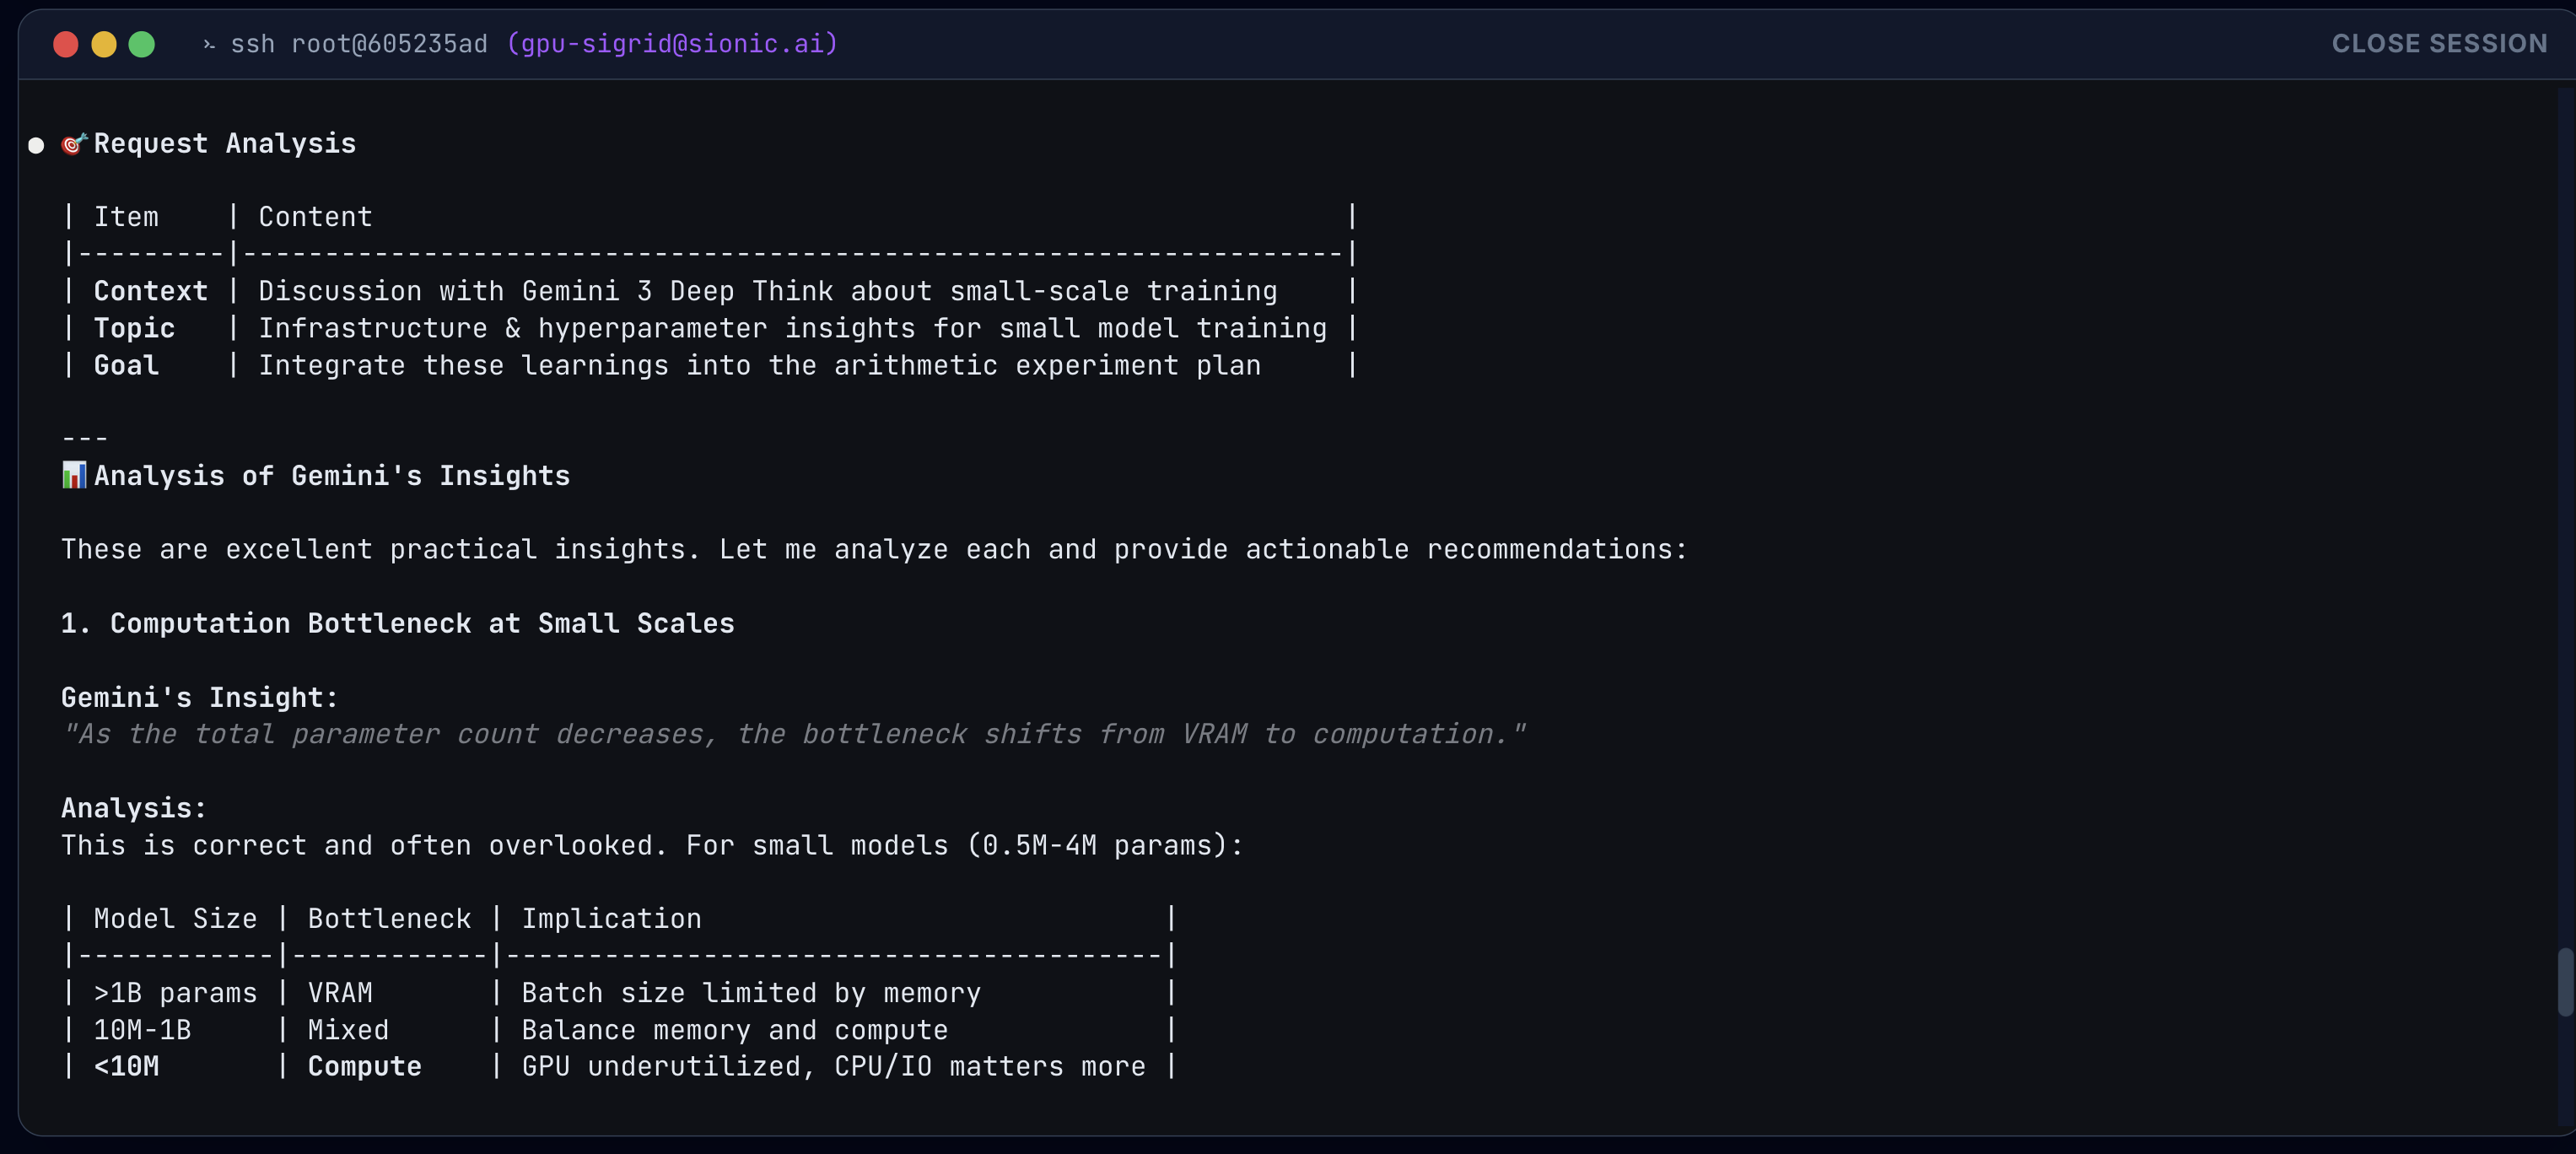Screen dimensions: 2576x1154
Task: Click the Analysis of Gemini's Insights heading
Action: pyautogui.click(x=331, y=476)
